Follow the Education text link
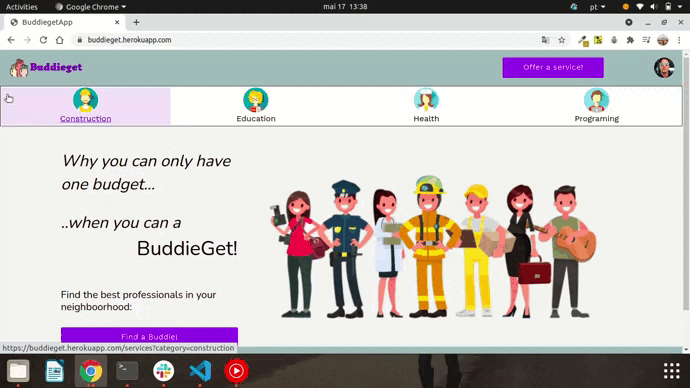 (256, 118)
